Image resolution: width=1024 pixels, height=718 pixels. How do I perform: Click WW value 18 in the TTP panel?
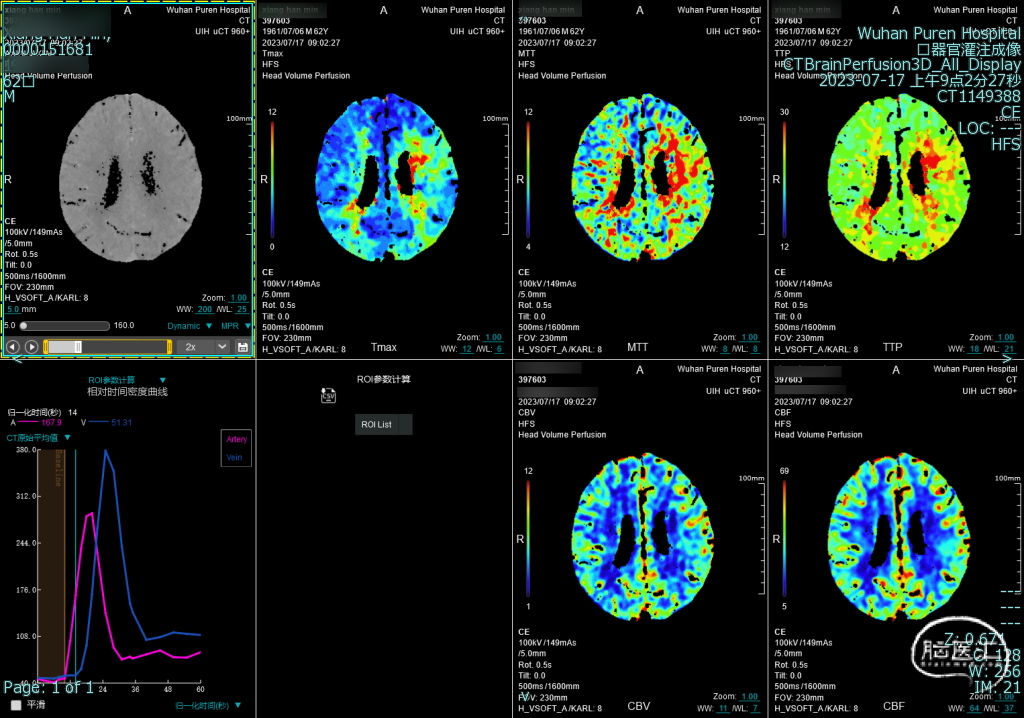click(x=974, y=349)
